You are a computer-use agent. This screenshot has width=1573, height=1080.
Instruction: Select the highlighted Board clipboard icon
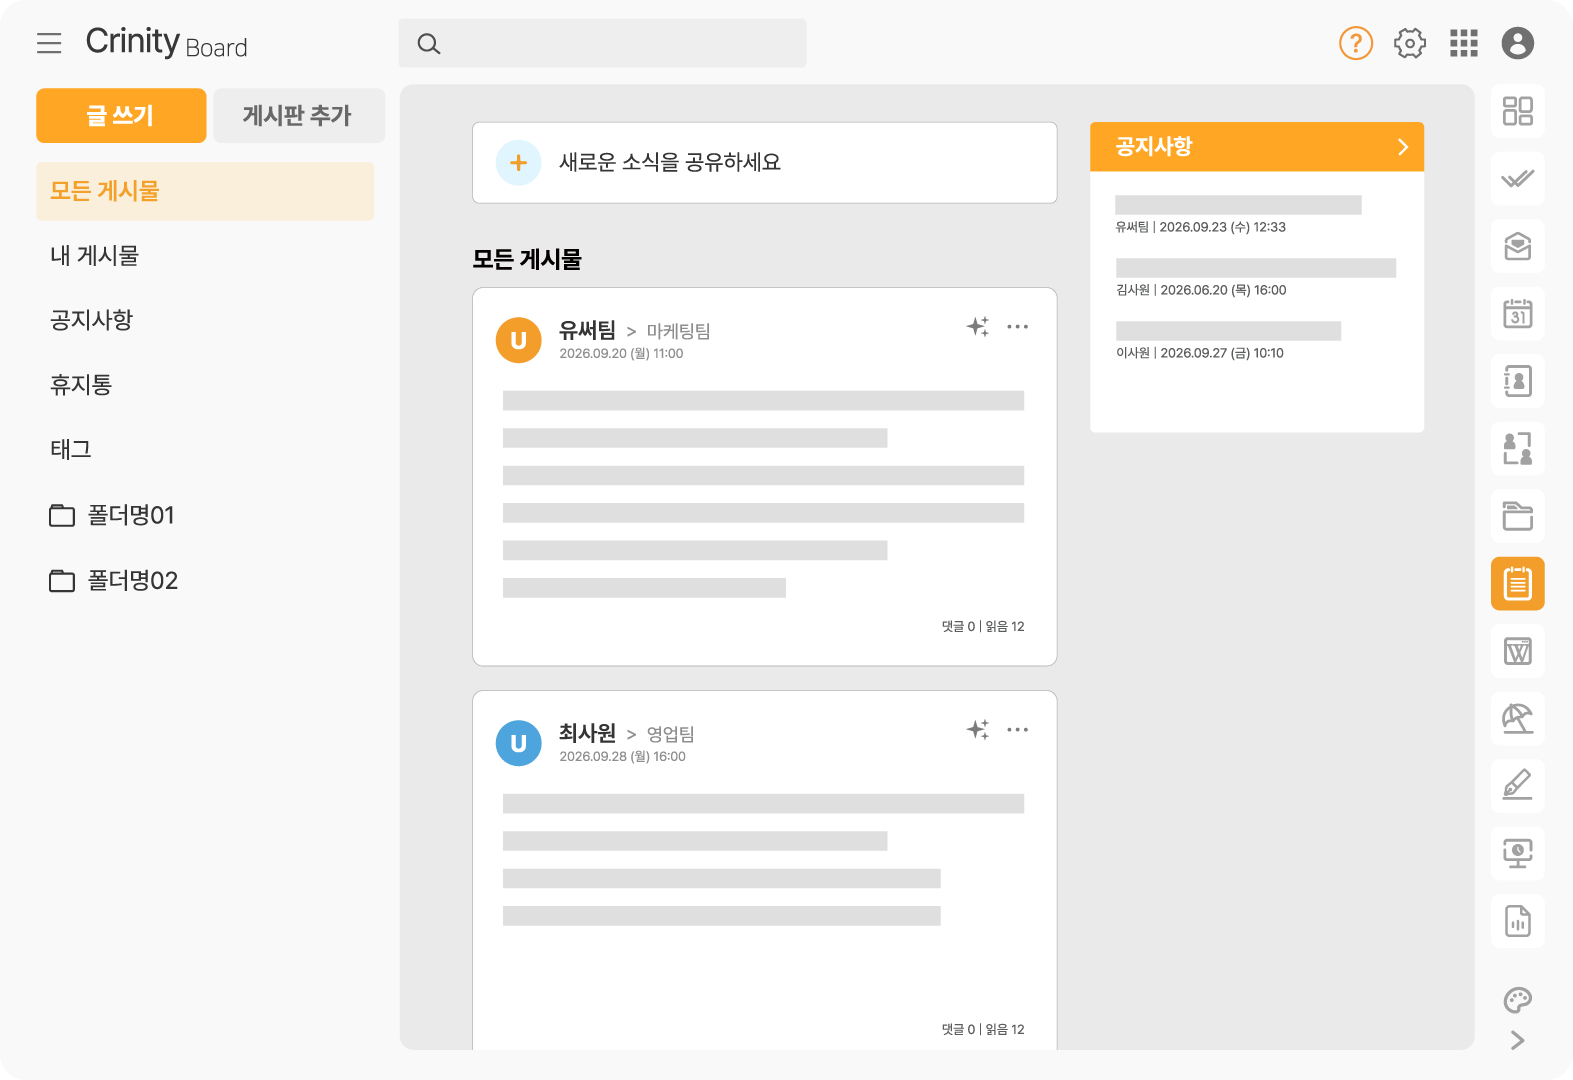[x=1518, y=584]
